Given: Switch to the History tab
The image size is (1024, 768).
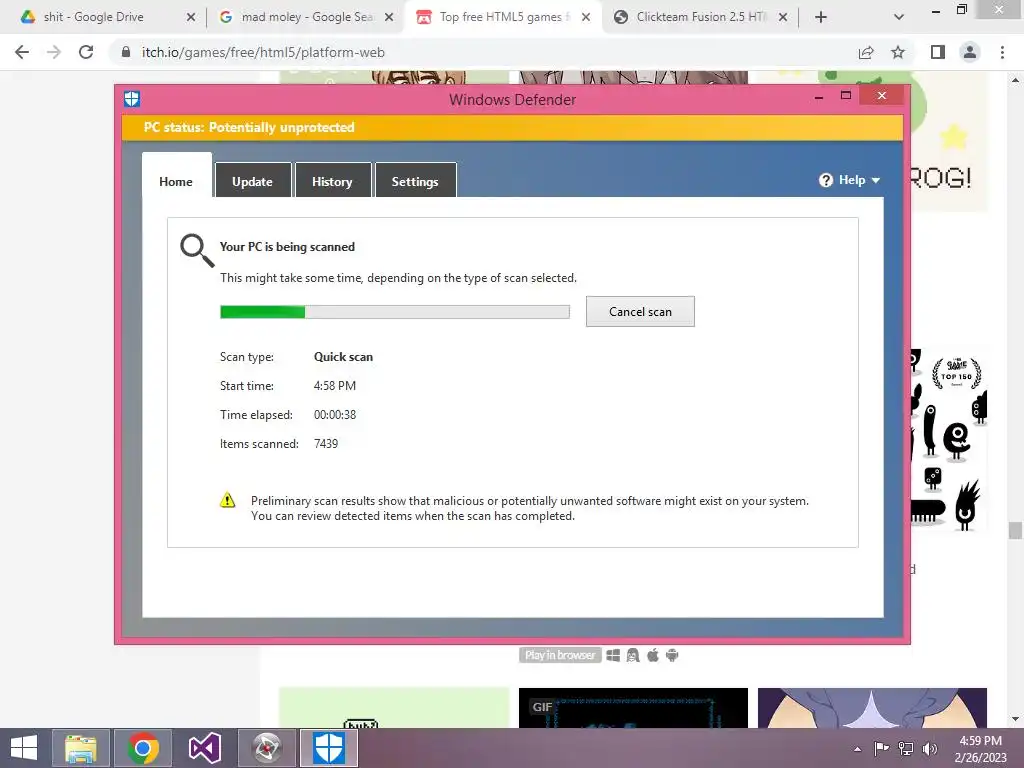Looking at the screenshot, I should (332, 181).
